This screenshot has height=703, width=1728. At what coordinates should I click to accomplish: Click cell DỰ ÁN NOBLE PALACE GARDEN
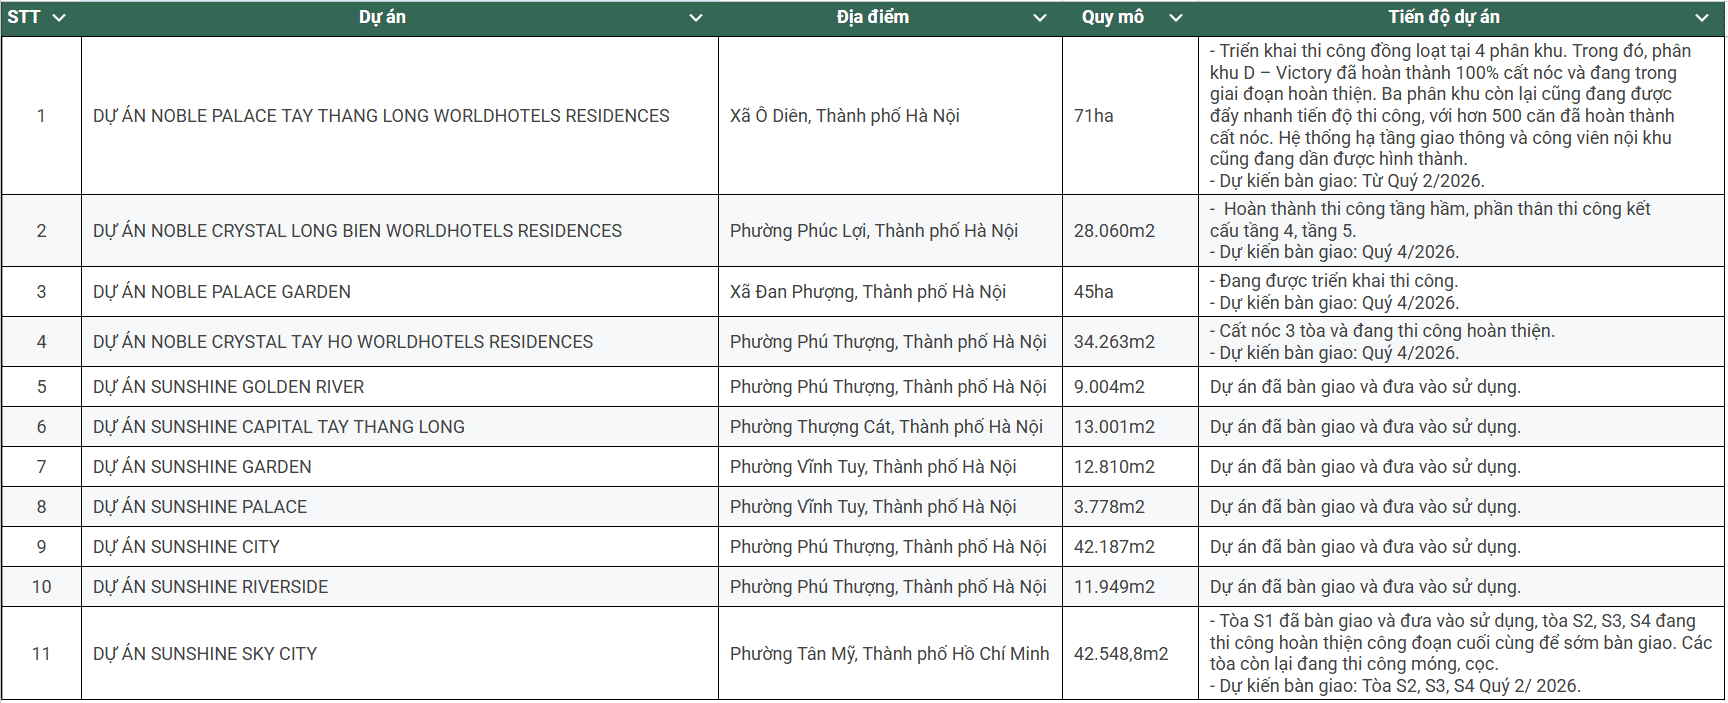(x=400, y=292)
